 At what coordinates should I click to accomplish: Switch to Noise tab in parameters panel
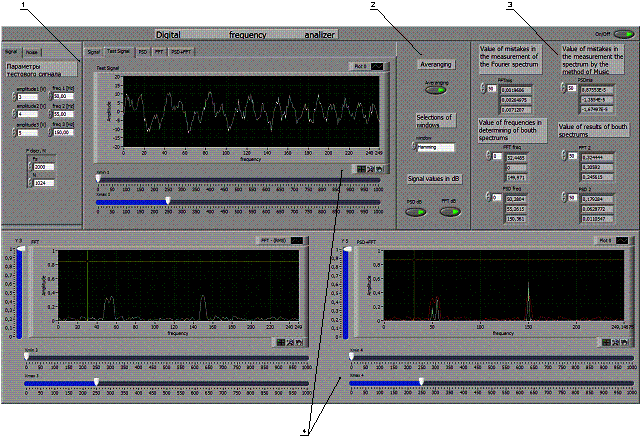(31, 52)
